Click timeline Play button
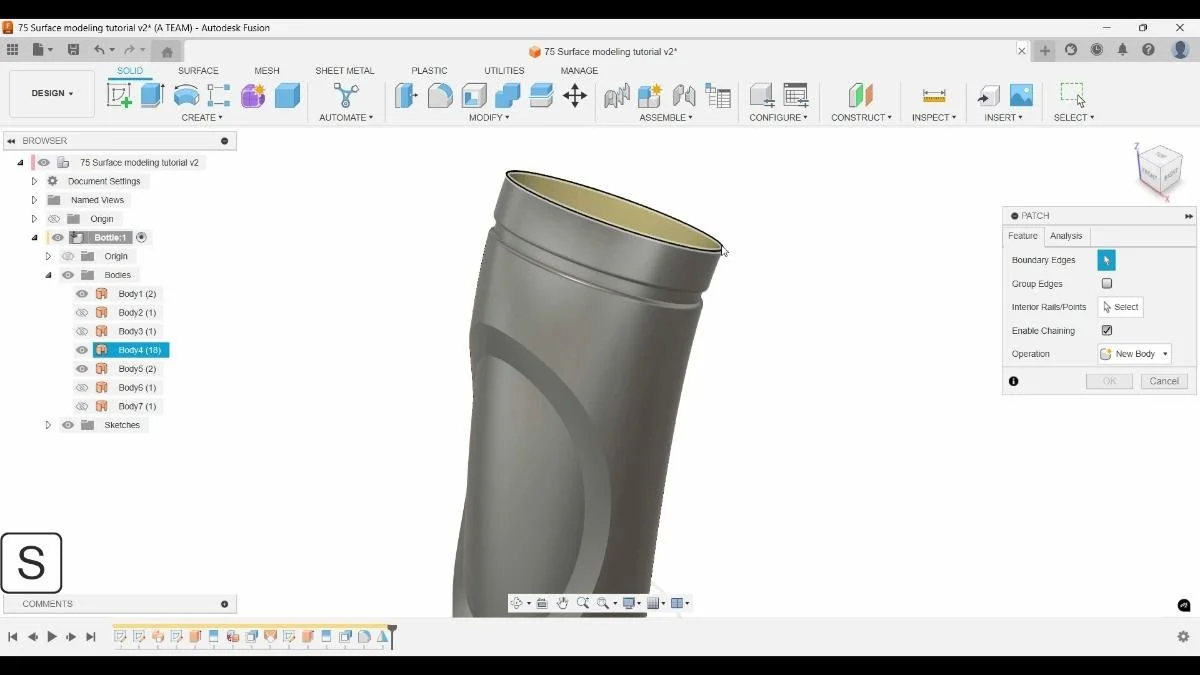This screenshot has width=1200, height=675. point(52,637)
